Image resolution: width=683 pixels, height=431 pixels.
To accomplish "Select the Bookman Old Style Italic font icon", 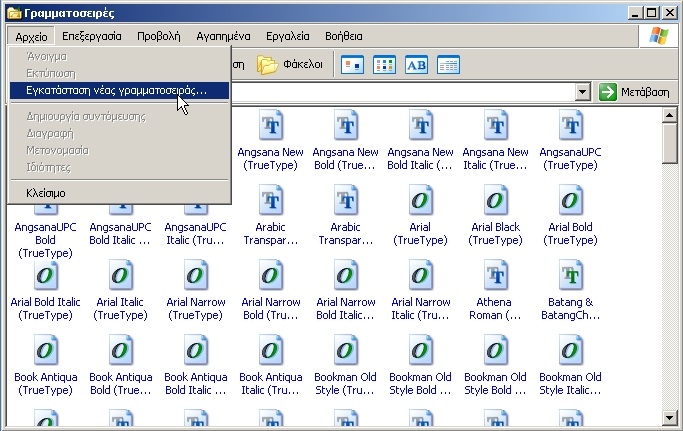I will tap(571, 350).
